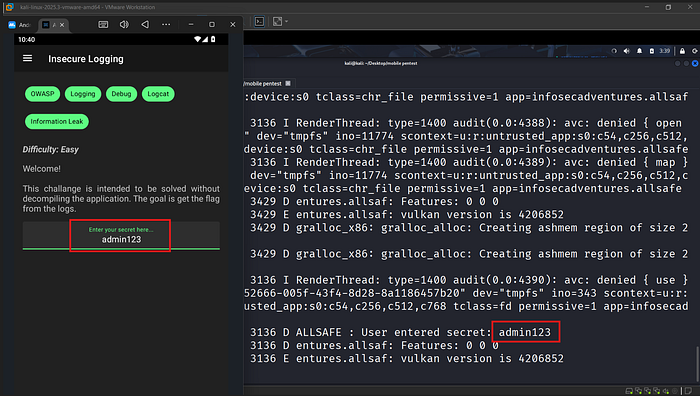
Task: Click the Android Wi-Fi status icon
Action: (197, 39)
